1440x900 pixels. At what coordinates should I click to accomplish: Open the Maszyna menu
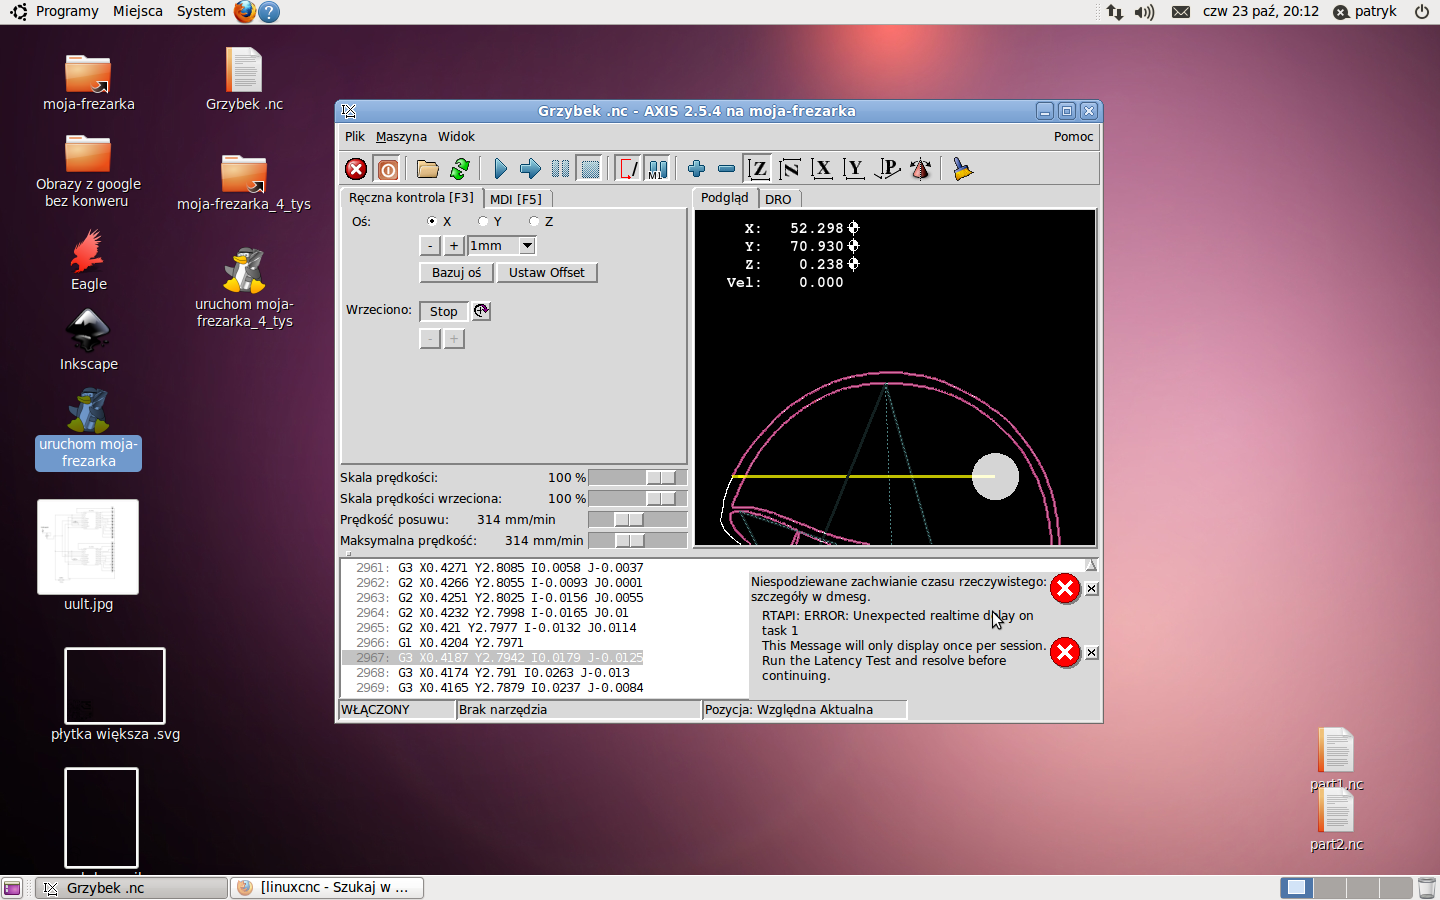(x=401, y=137)
